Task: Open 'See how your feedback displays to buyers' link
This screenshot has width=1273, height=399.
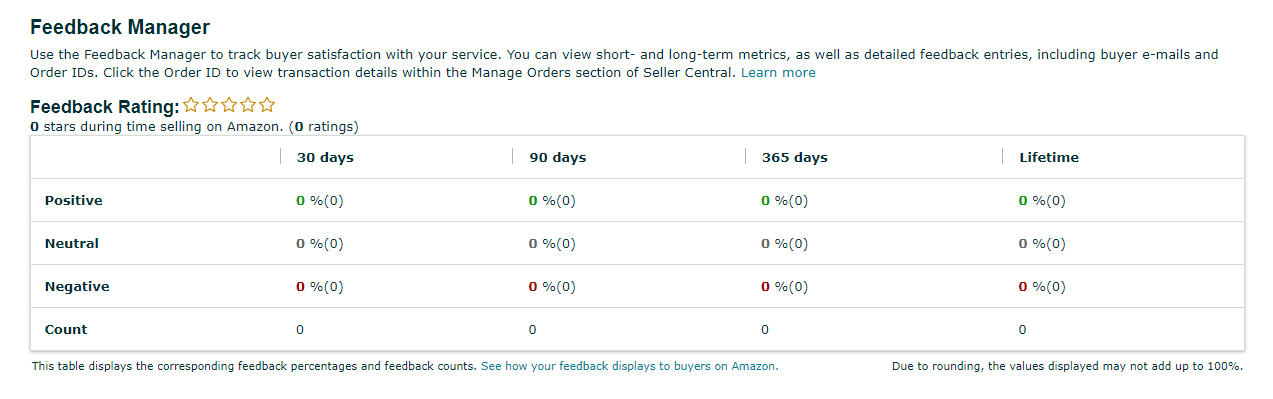Action: coord(629,366)
